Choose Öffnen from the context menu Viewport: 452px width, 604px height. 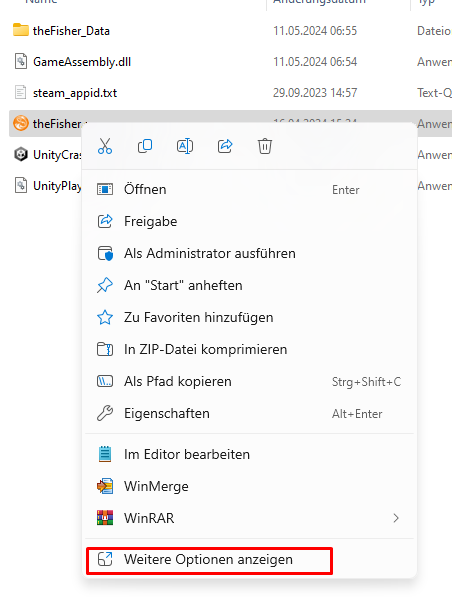pos(249,190)
